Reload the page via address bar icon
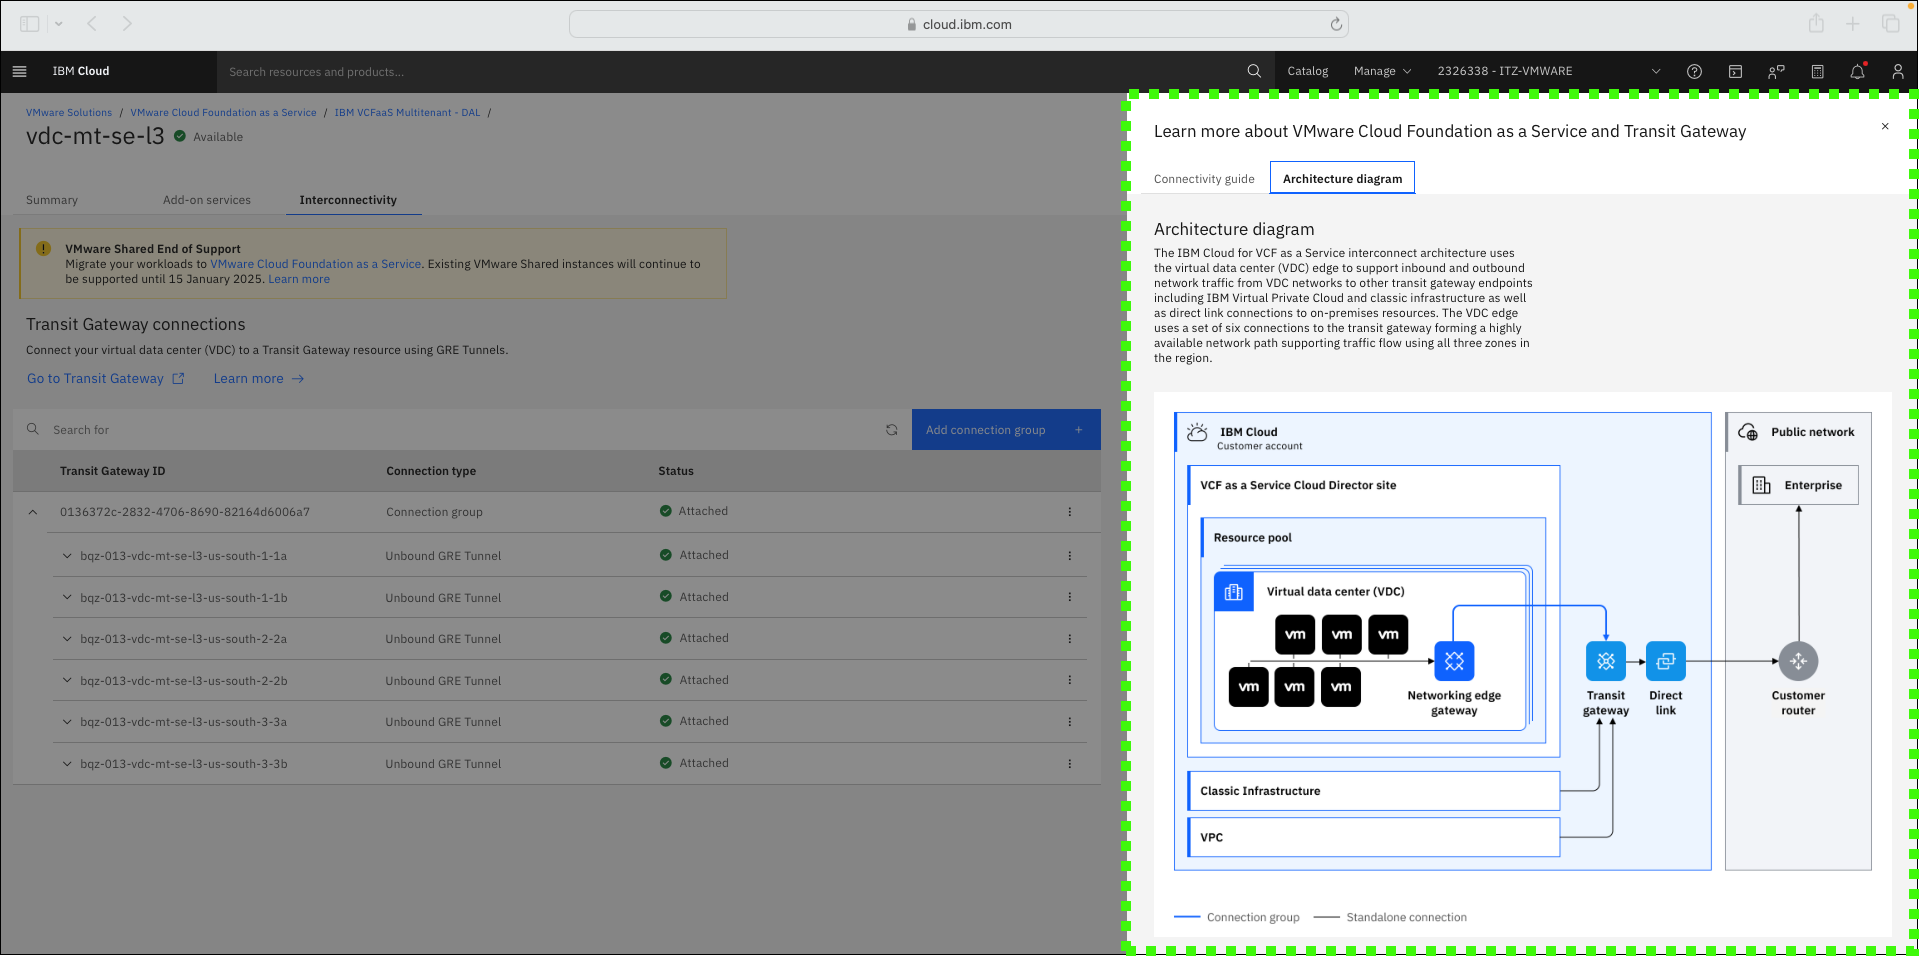 click(1336, 24)
